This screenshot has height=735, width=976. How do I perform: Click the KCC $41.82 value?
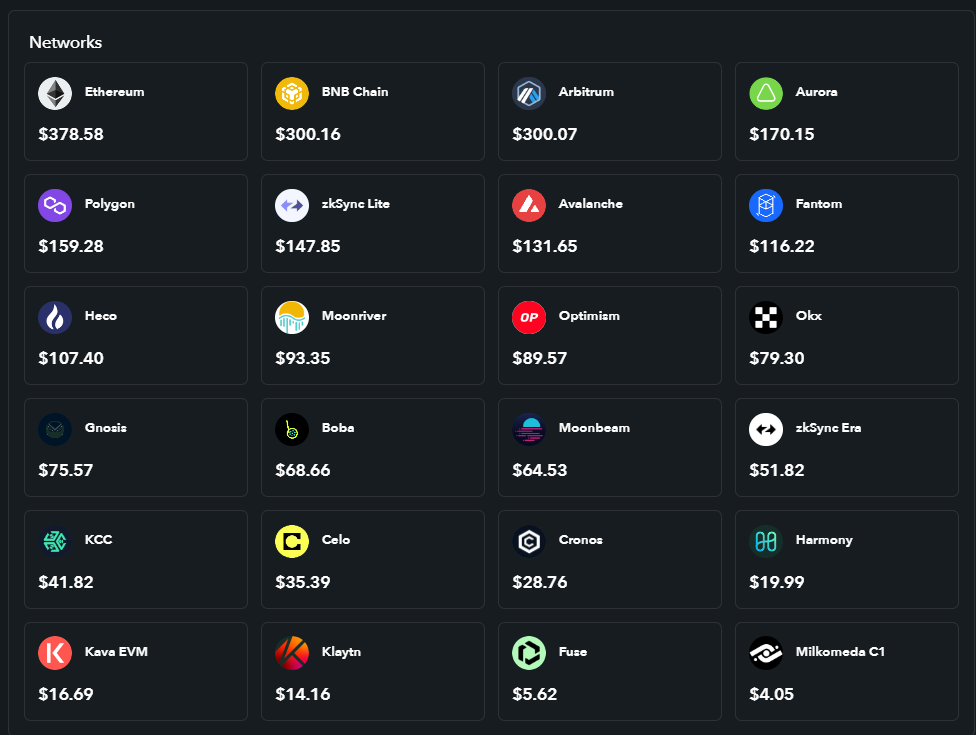pos(65,583)
